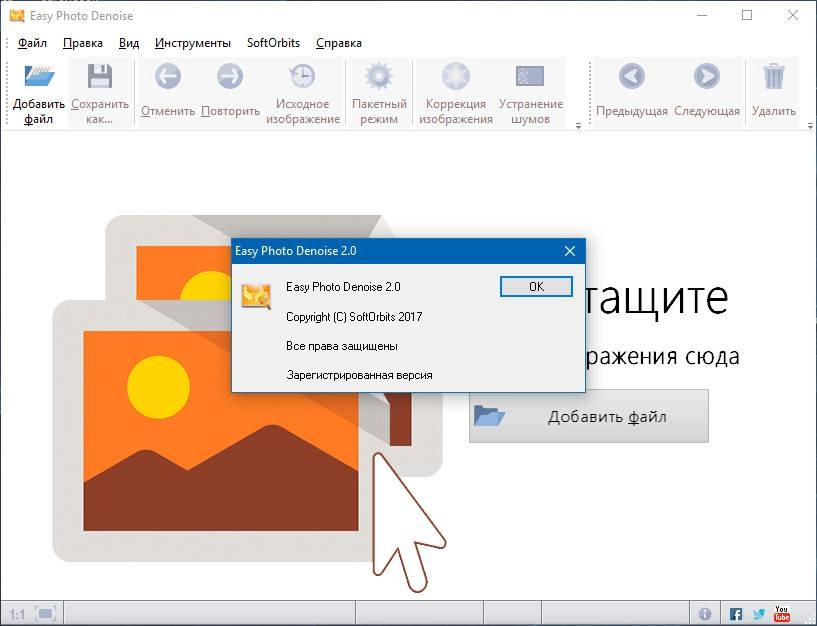Viewport: 817px width, 626px height.
Task: Click fit-to-window icon in status bar
Action: pyautogui.click(x=45, y=613)
